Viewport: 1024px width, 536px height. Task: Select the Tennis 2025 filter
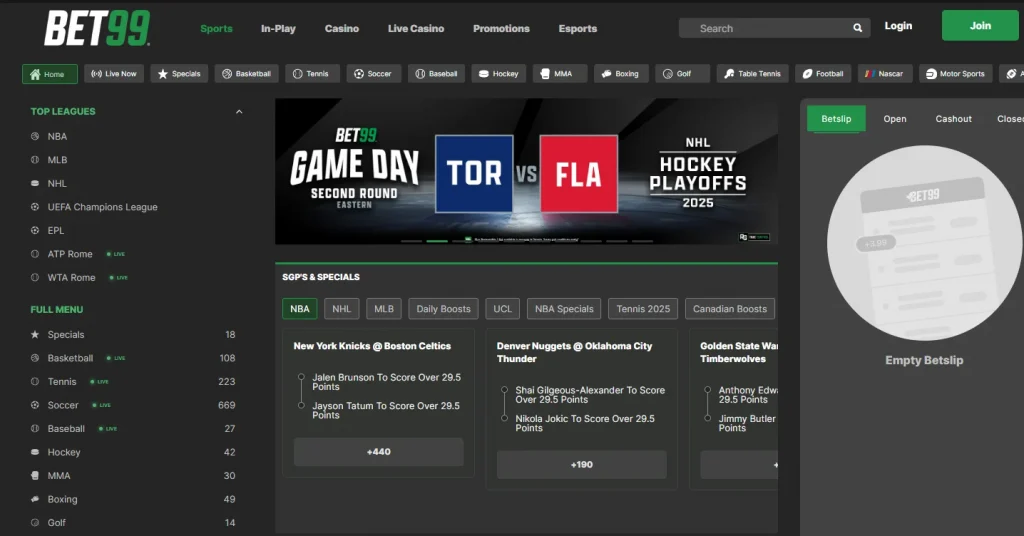pyautogui.click(x=643, y=309)
